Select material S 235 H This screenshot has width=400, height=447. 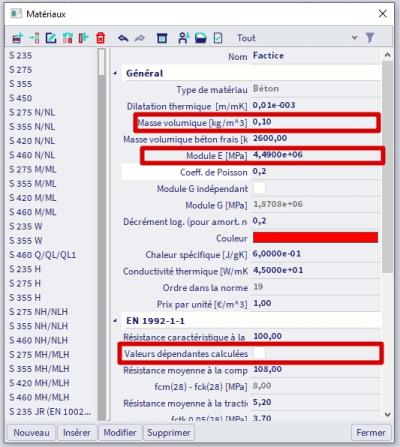(x=25, y=269)
